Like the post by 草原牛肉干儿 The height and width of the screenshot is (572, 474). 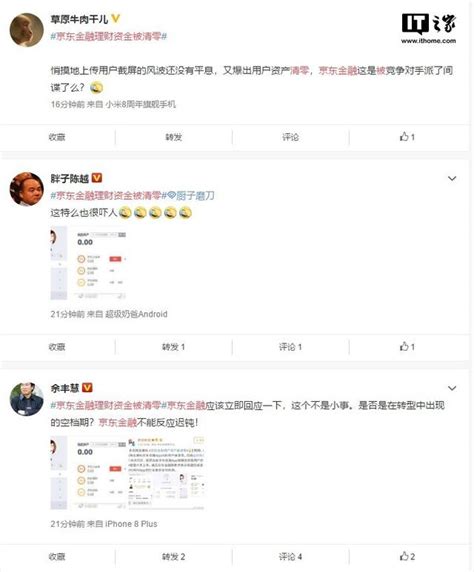[407, 137]
